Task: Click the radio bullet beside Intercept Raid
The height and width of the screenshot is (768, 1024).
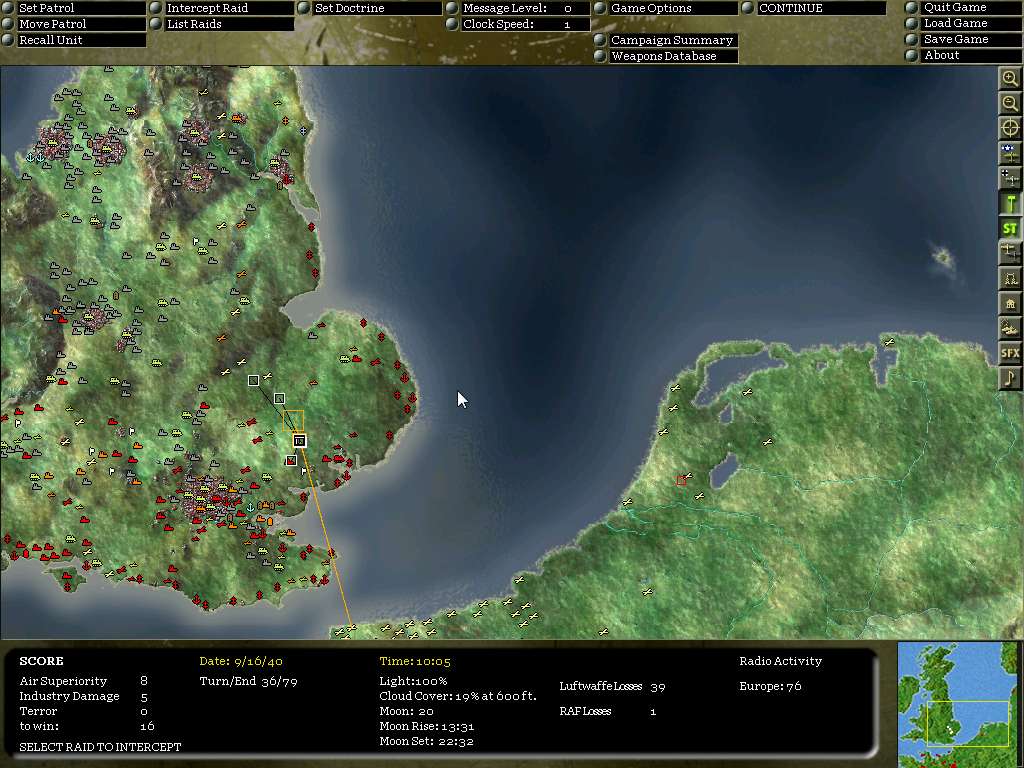Action: pos(155,8)
